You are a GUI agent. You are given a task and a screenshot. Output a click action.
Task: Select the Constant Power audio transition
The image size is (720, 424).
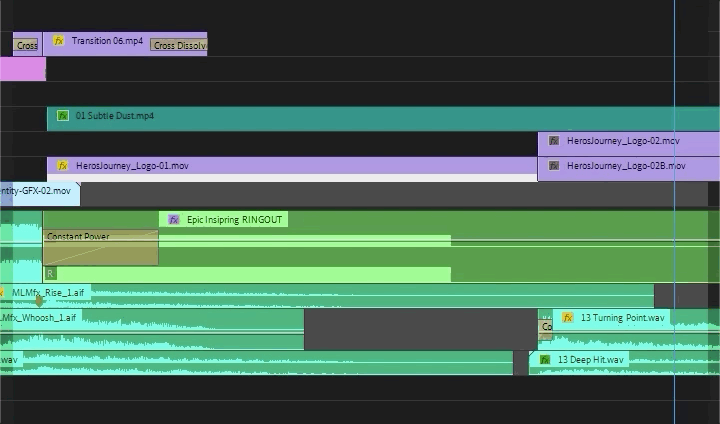[x=101, y=247]
